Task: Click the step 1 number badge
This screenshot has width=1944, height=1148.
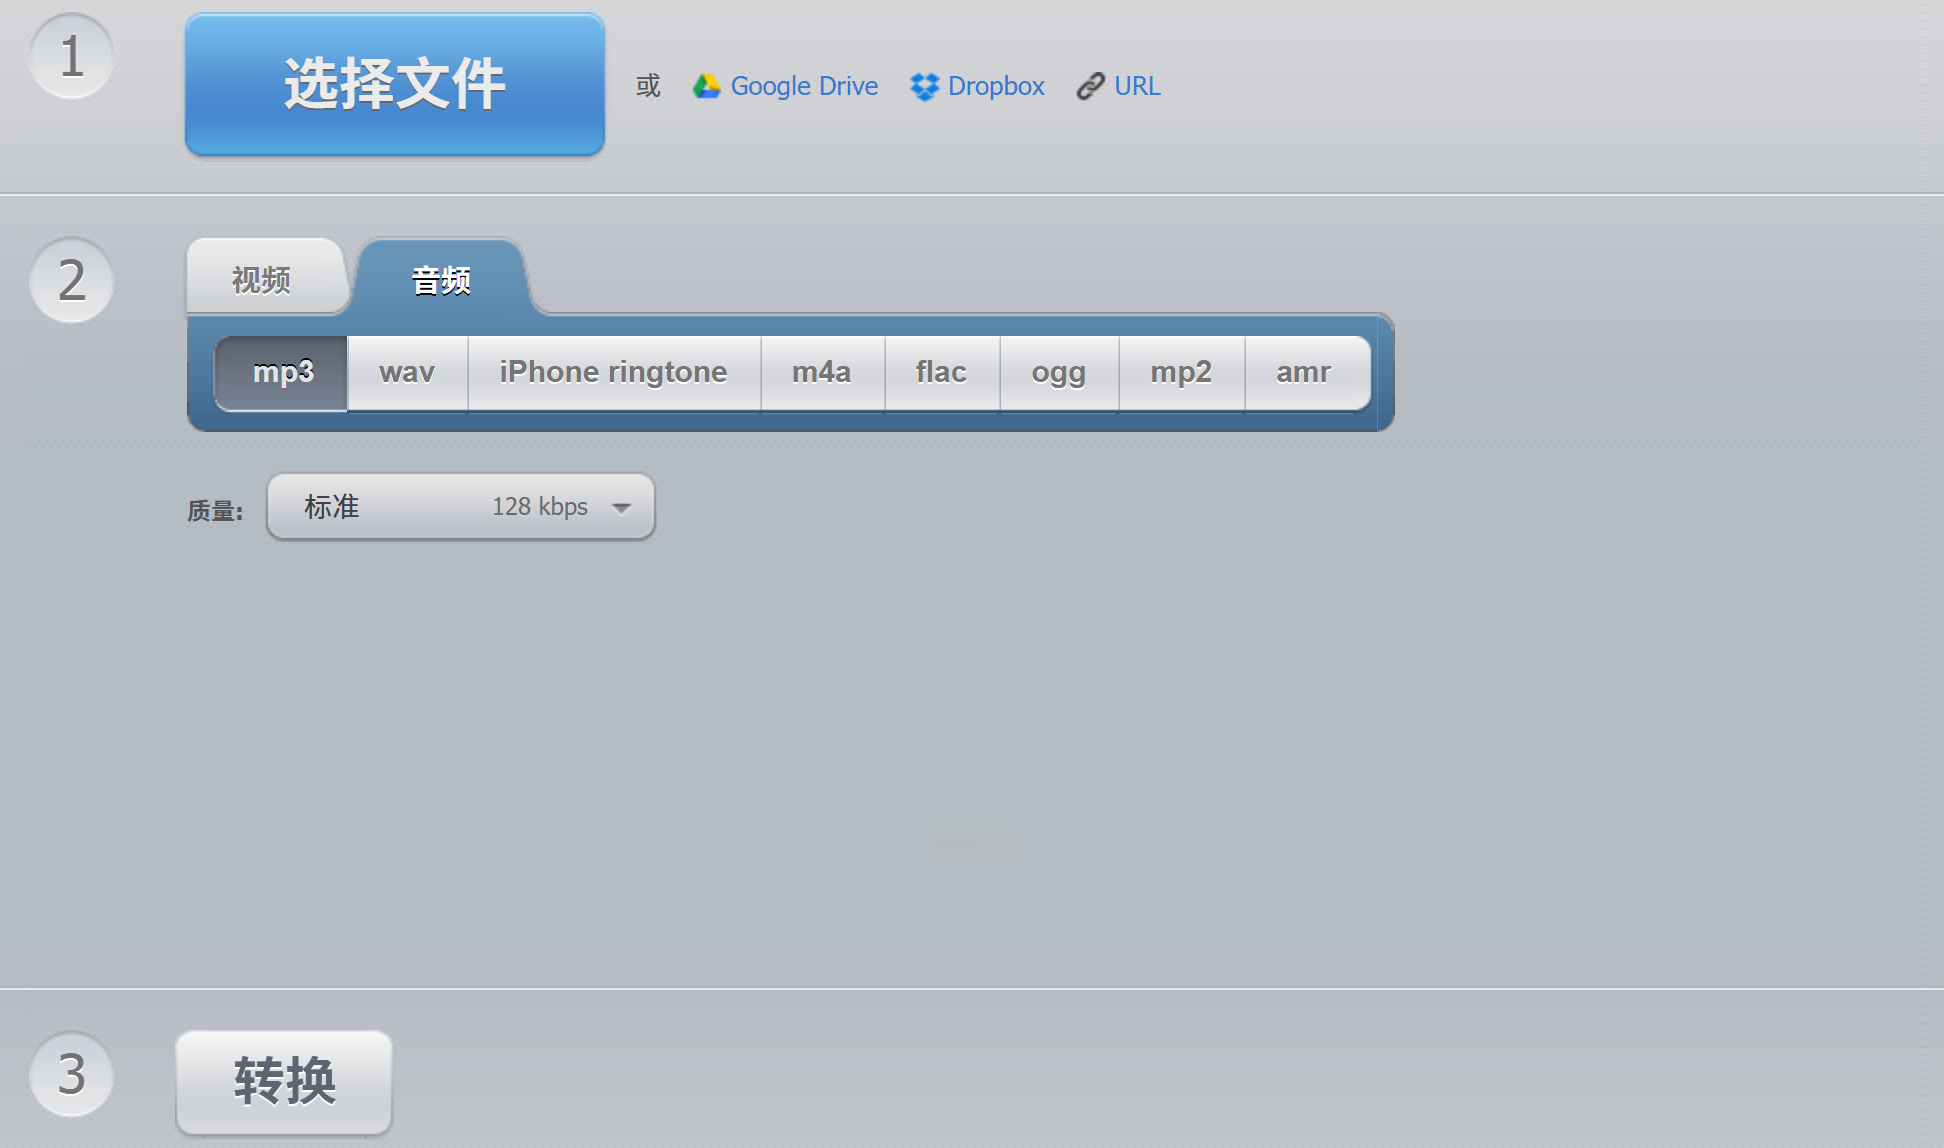Action: 71,57
